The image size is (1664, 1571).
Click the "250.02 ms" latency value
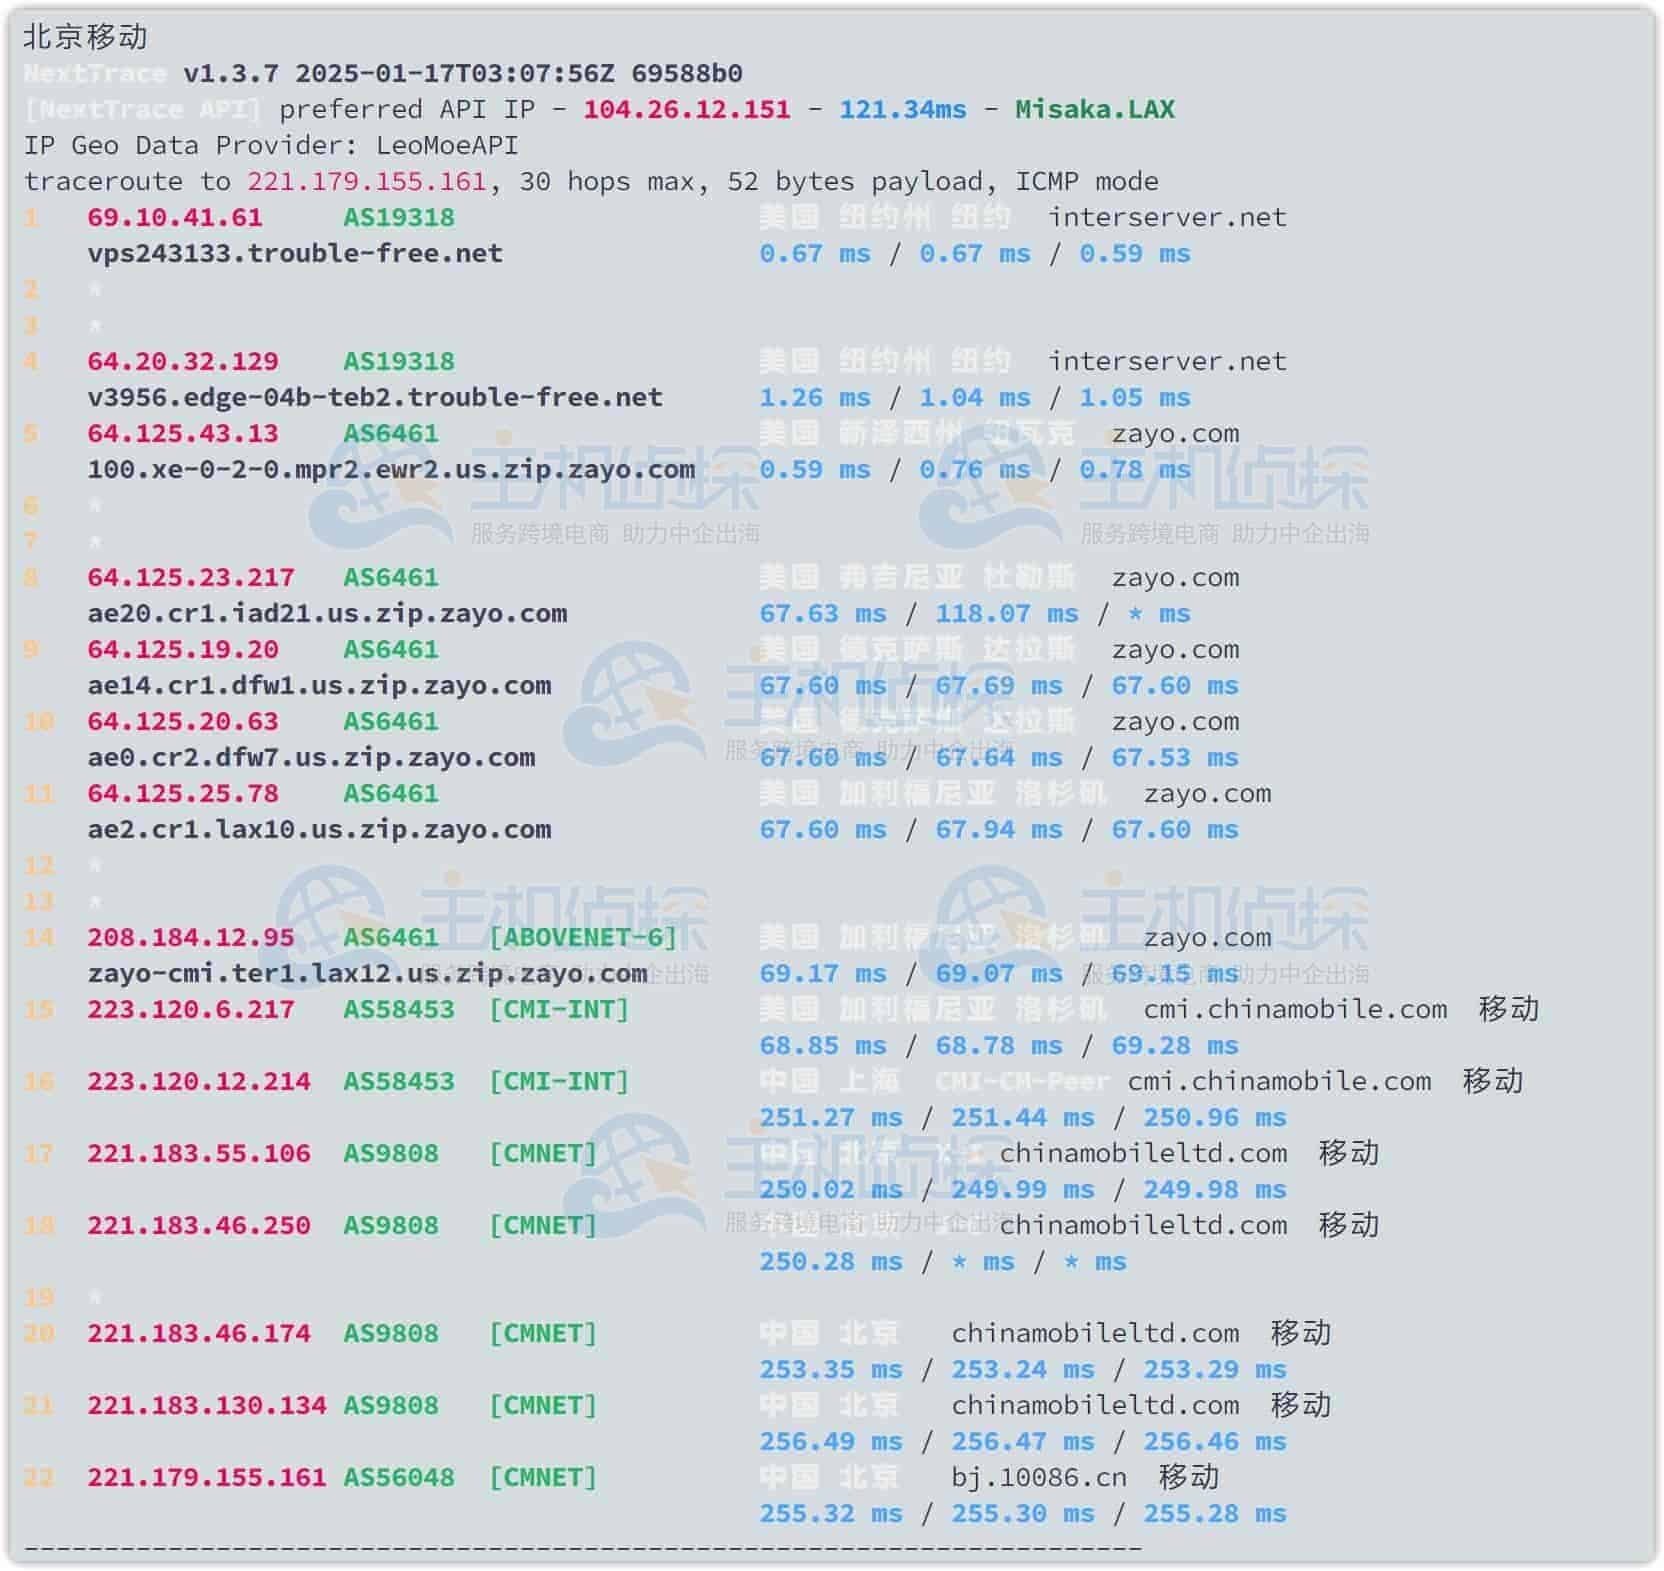pyautogui.click(x=831, y=1189)
